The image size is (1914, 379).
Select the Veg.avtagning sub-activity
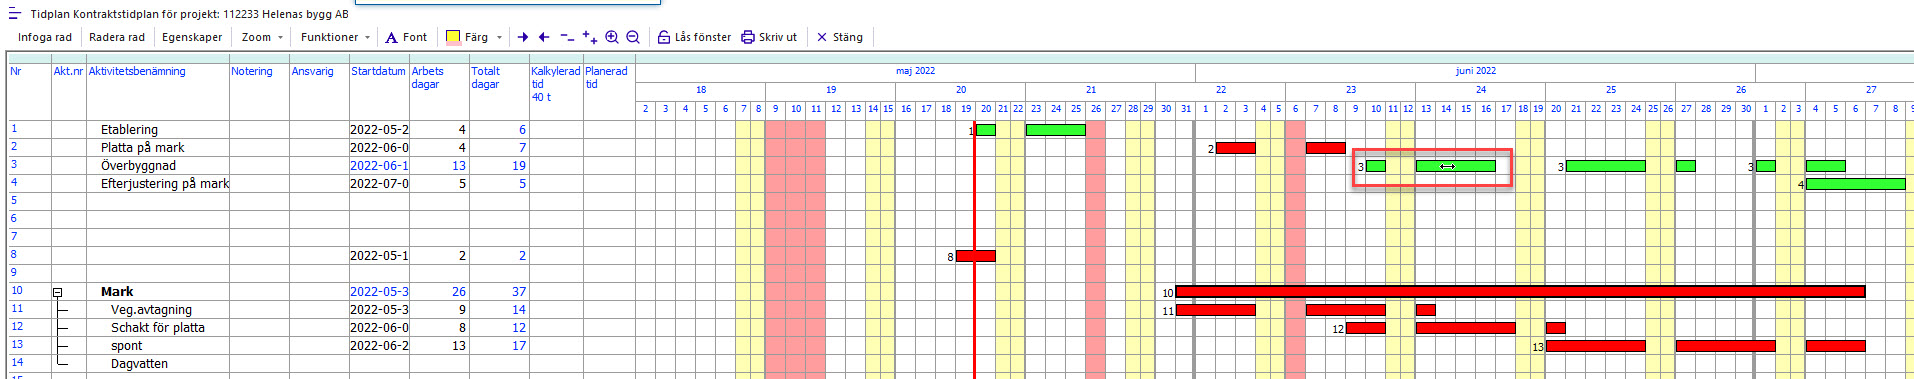(x=151, y=310)
